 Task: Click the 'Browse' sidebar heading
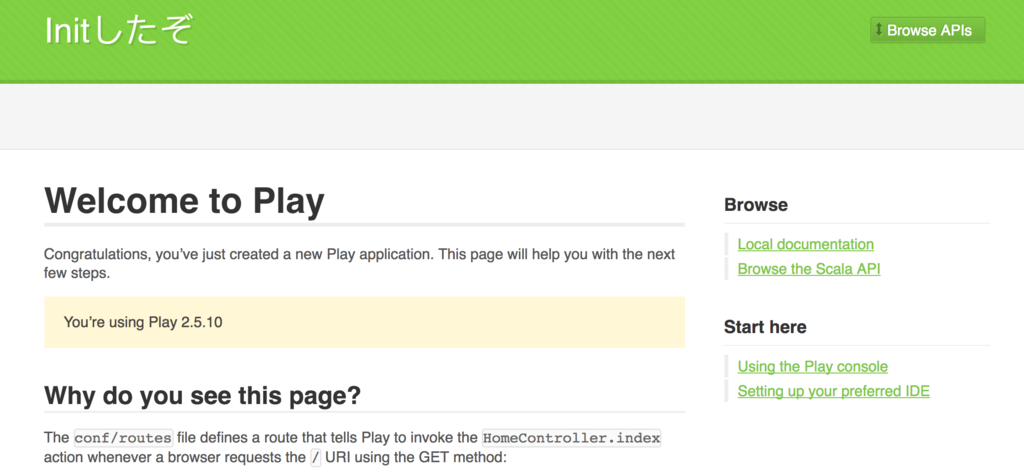click(x=756, y=205)
